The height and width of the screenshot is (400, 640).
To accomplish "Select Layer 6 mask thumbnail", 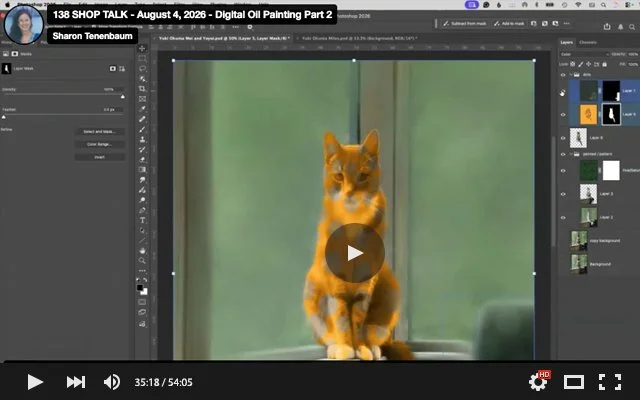I will pos(611,114).
